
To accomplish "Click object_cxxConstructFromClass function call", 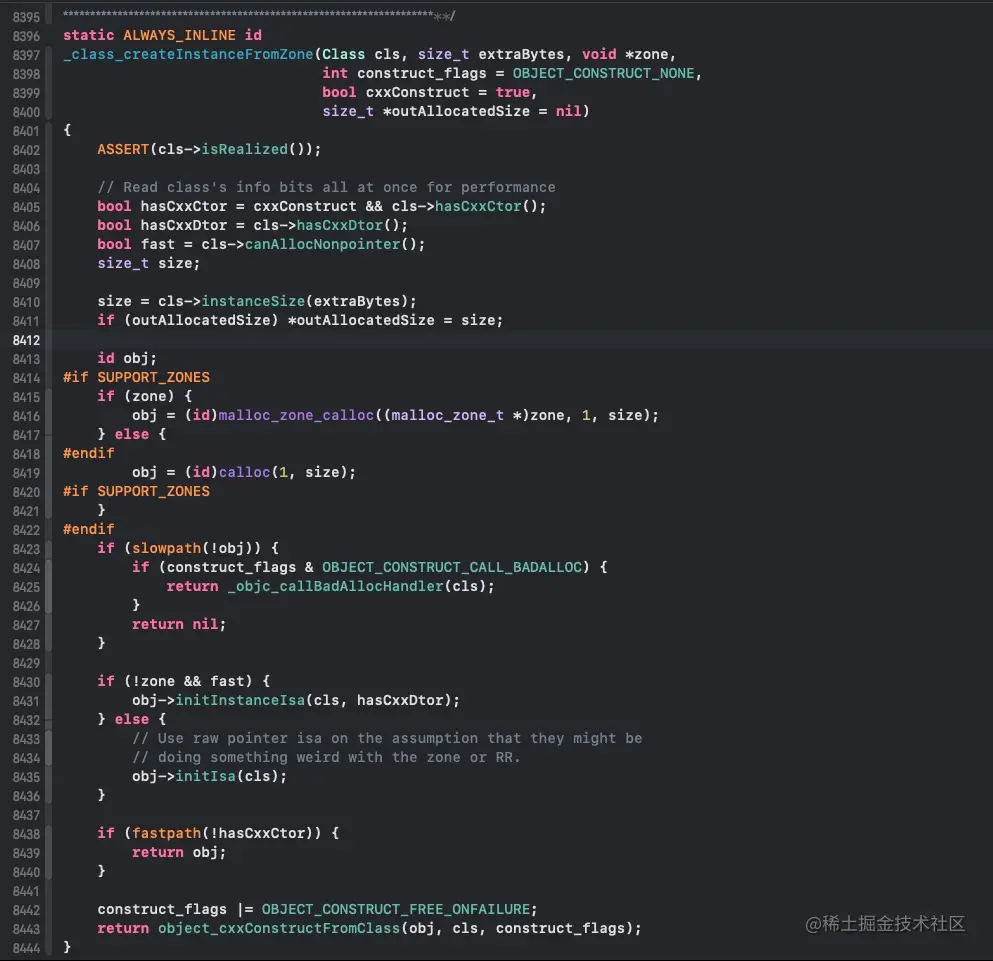I will (x=279, y=929).
